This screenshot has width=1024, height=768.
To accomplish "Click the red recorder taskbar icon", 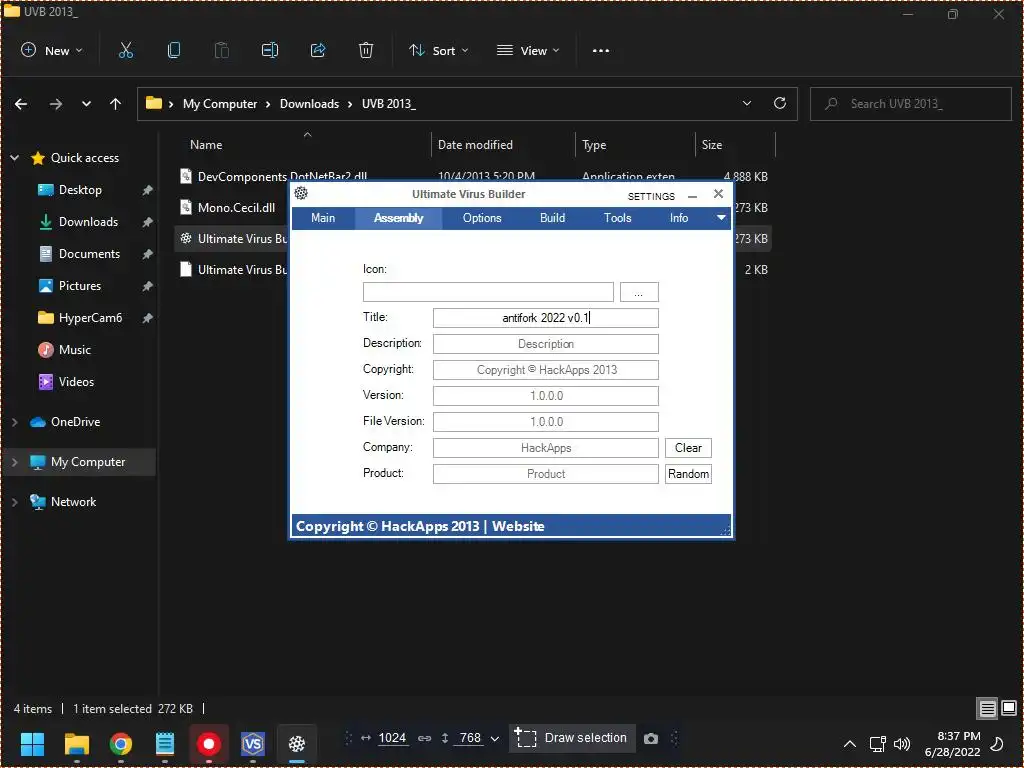I will (209, 743).
